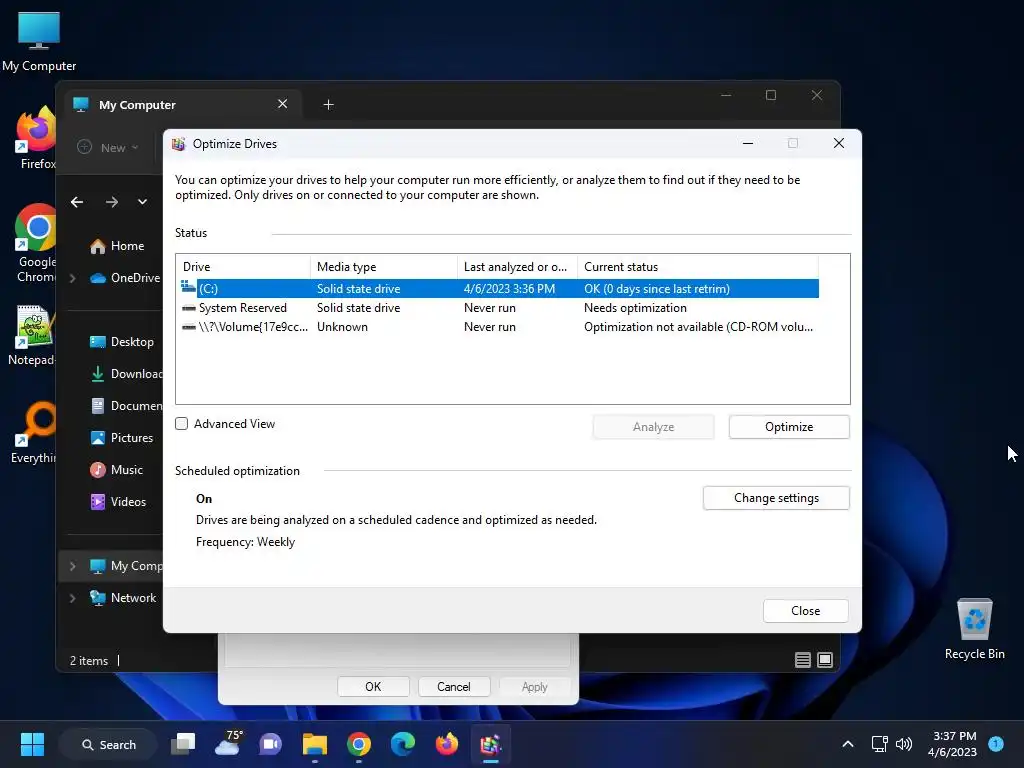Click OK in the properties dialog behind
Screen dimensions: 1024x768
[373, 686]
